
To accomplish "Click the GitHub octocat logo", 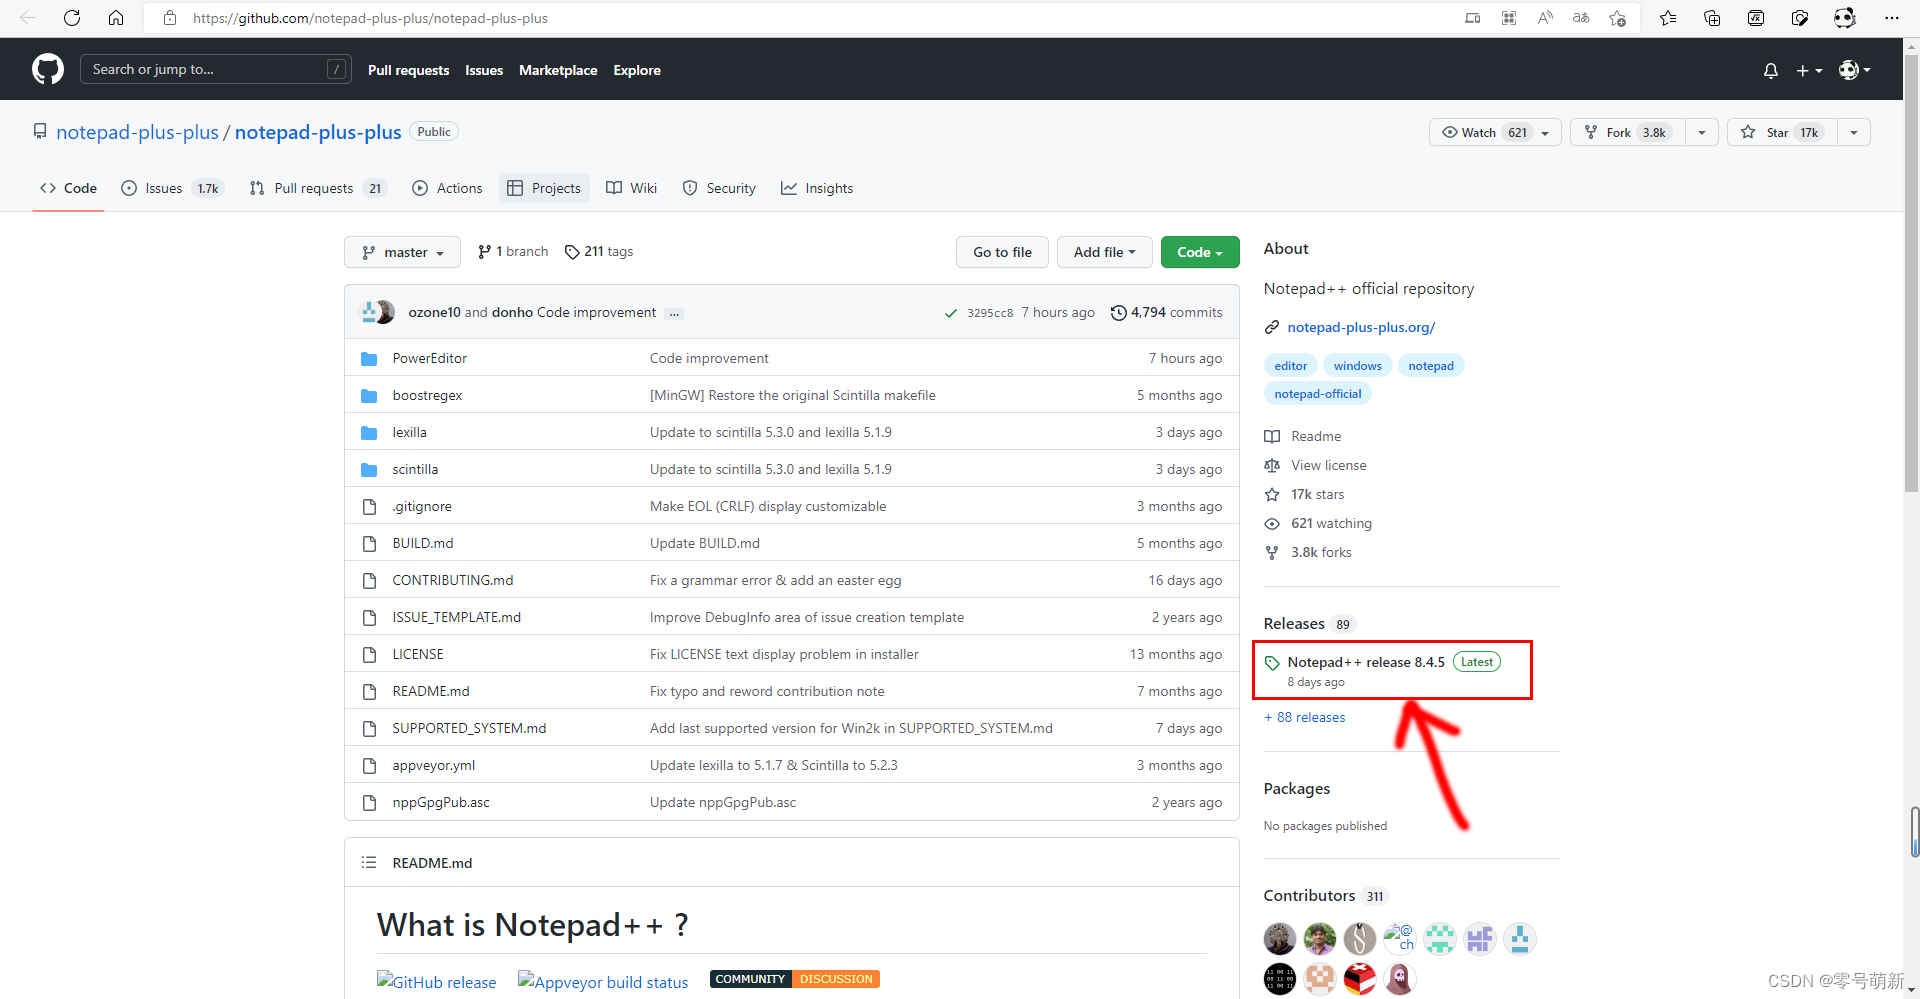I will pos(48,69).
